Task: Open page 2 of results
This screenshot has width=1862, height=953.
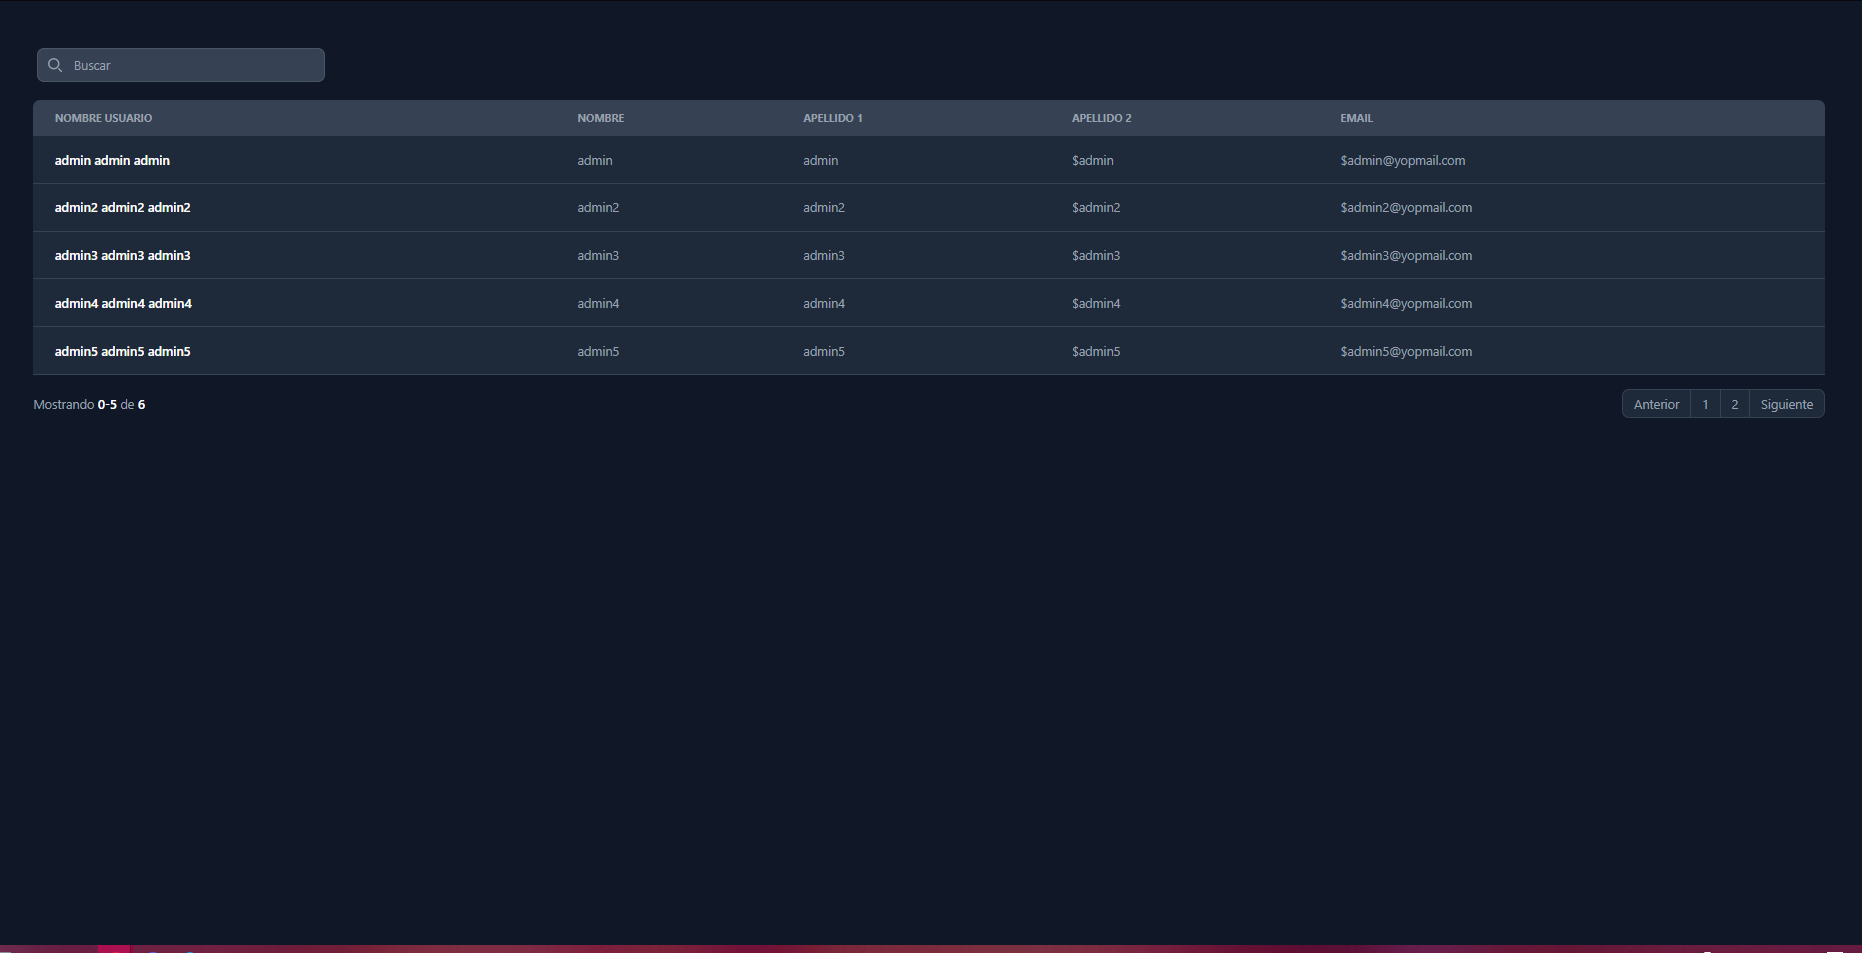Action: [x=1734, y=404]
